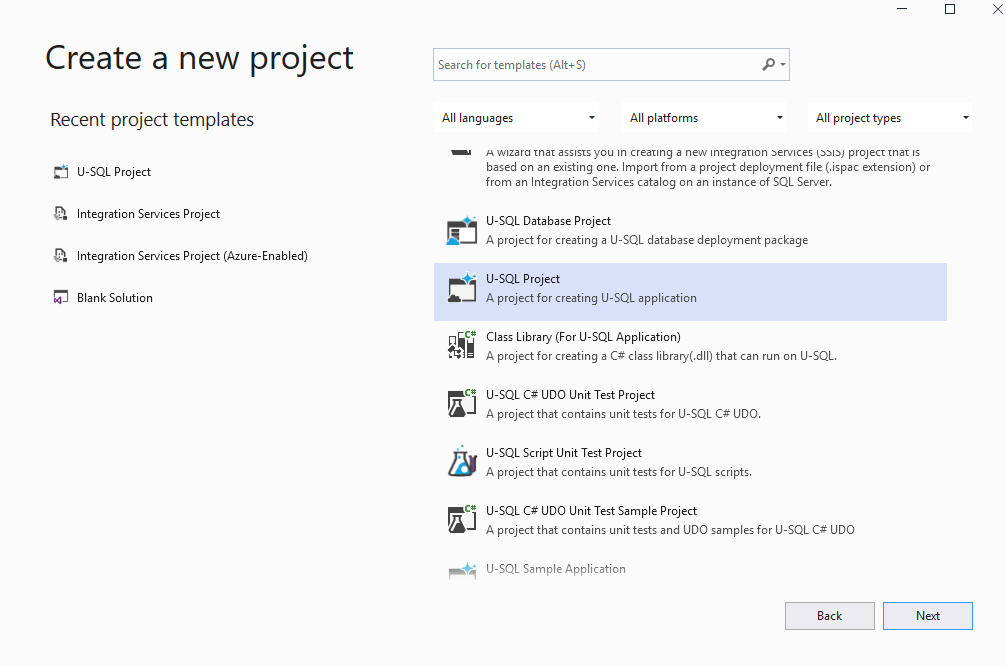
Task: Click the Class Library (For U-SQL Application) icon
Action: pos(462,346)
